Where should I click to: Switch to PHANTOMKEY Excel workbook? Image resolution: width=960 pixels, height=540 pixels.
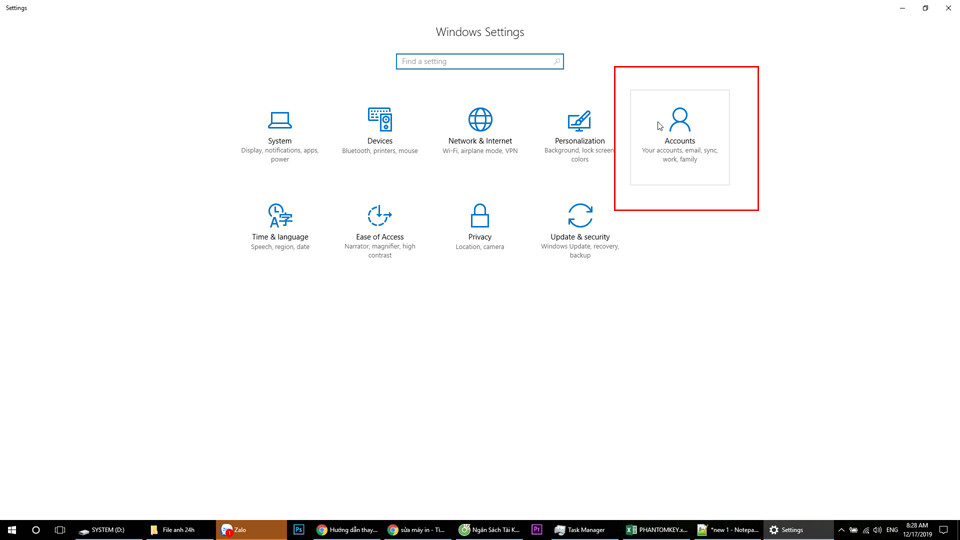656,530
